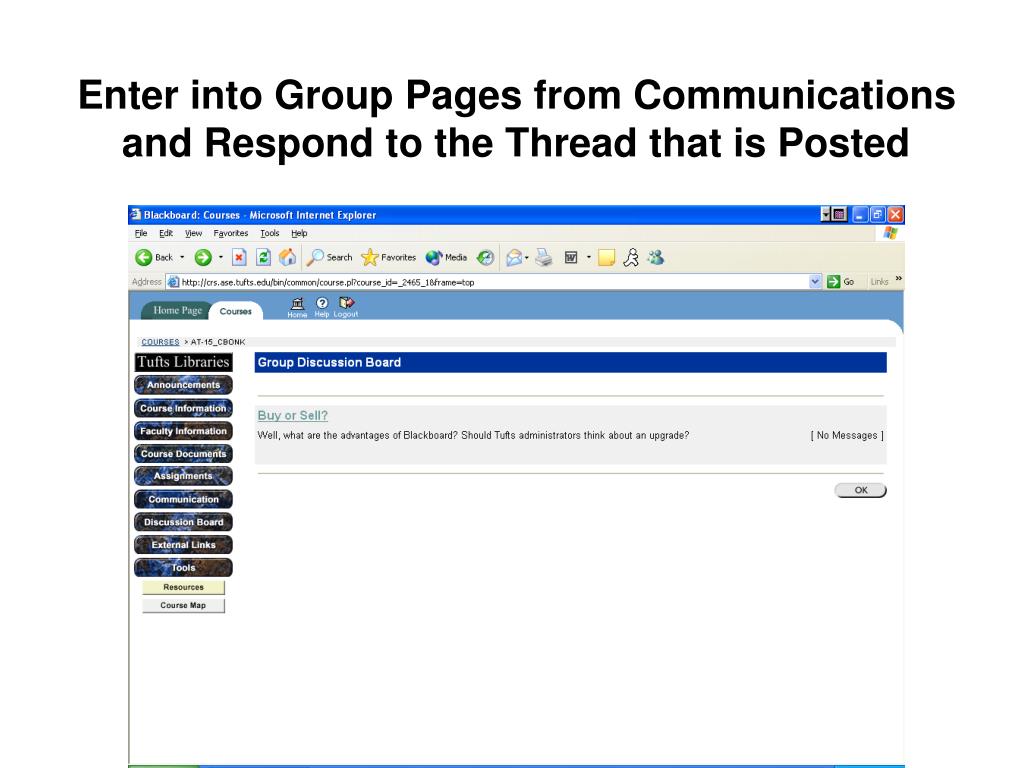Open Assignments section

(x=184, y=476)
